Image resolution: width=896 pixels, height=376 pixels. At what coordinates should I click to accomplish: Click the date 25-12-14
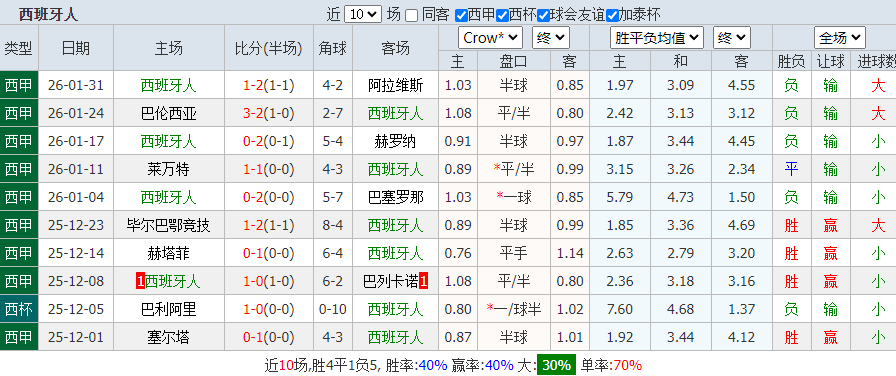coord(76,253)
